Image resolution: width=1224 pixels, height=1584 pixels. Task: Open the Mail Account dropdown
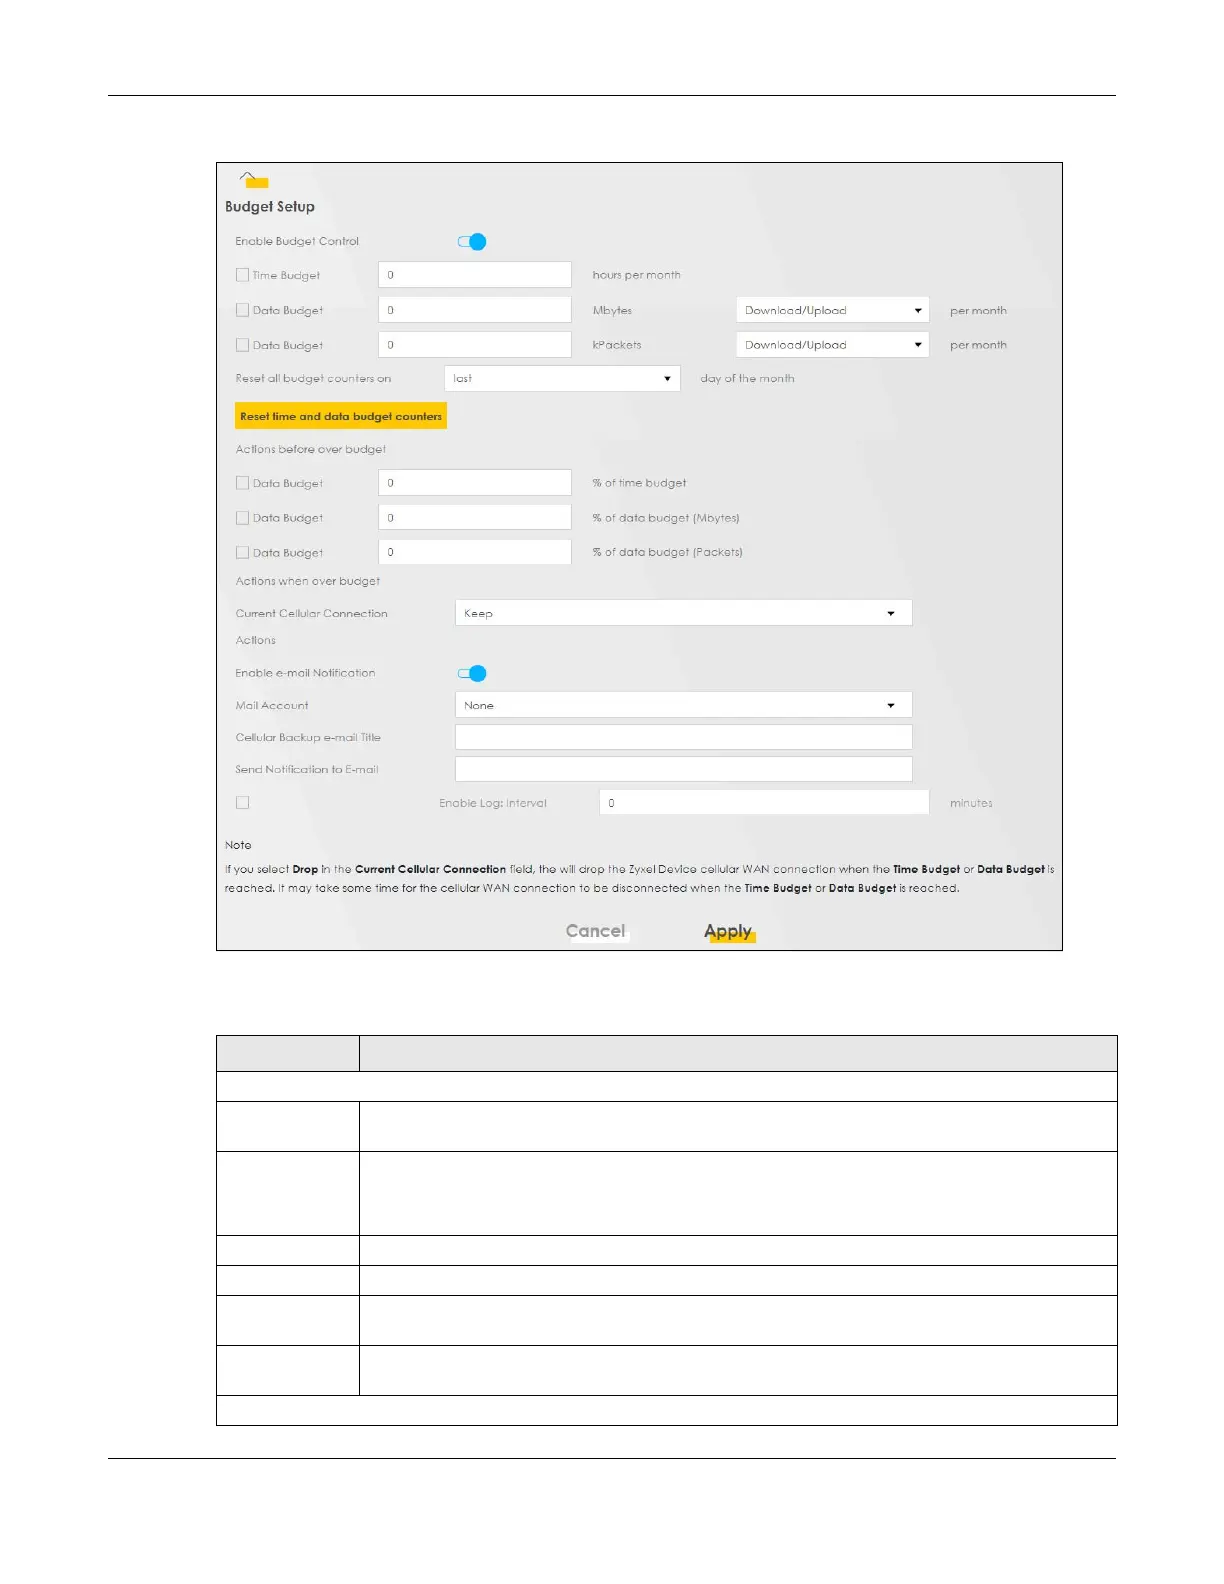pyautogui.click(x=684, y=705)
